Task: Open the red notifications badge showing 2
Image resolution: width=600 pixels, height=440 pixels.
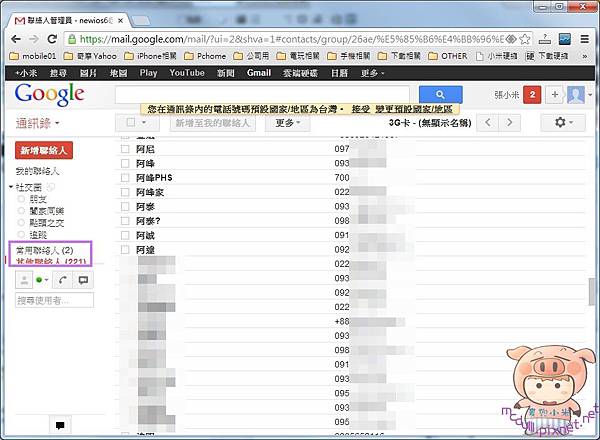Action: (532, 95)
